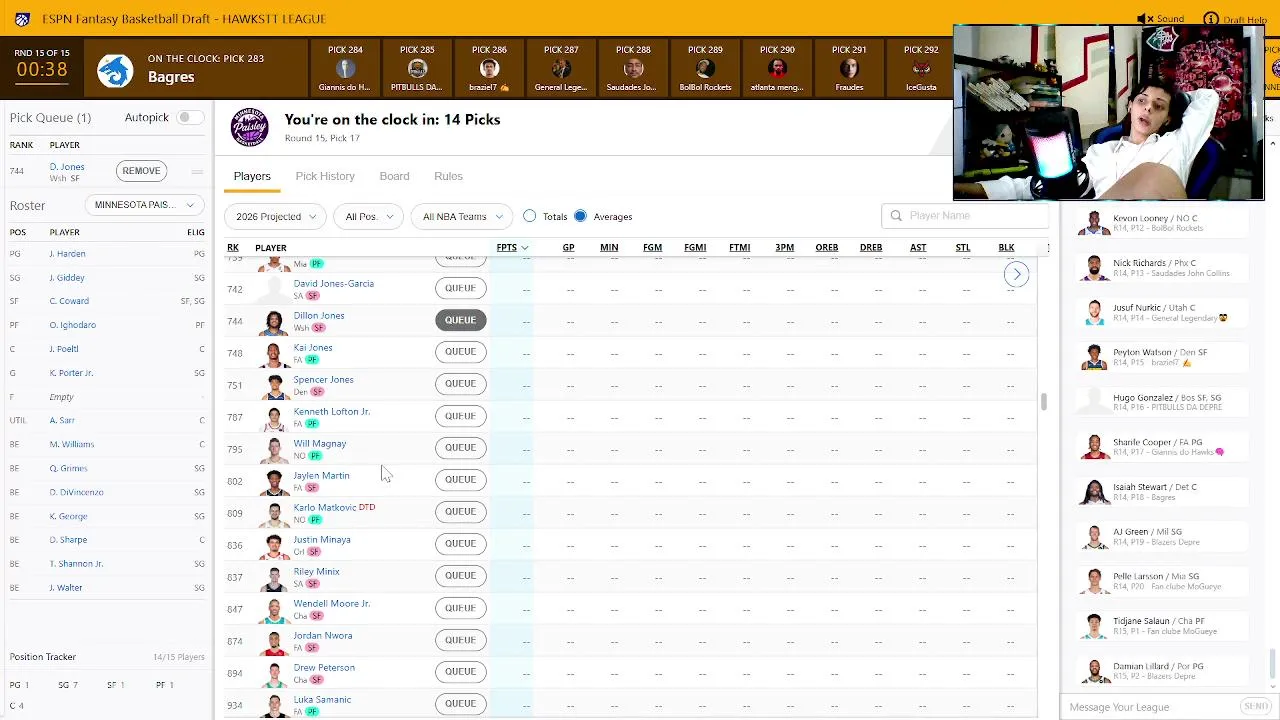Sort by the MIN column header
The image size is (1280, 720).
coord(609,248)
